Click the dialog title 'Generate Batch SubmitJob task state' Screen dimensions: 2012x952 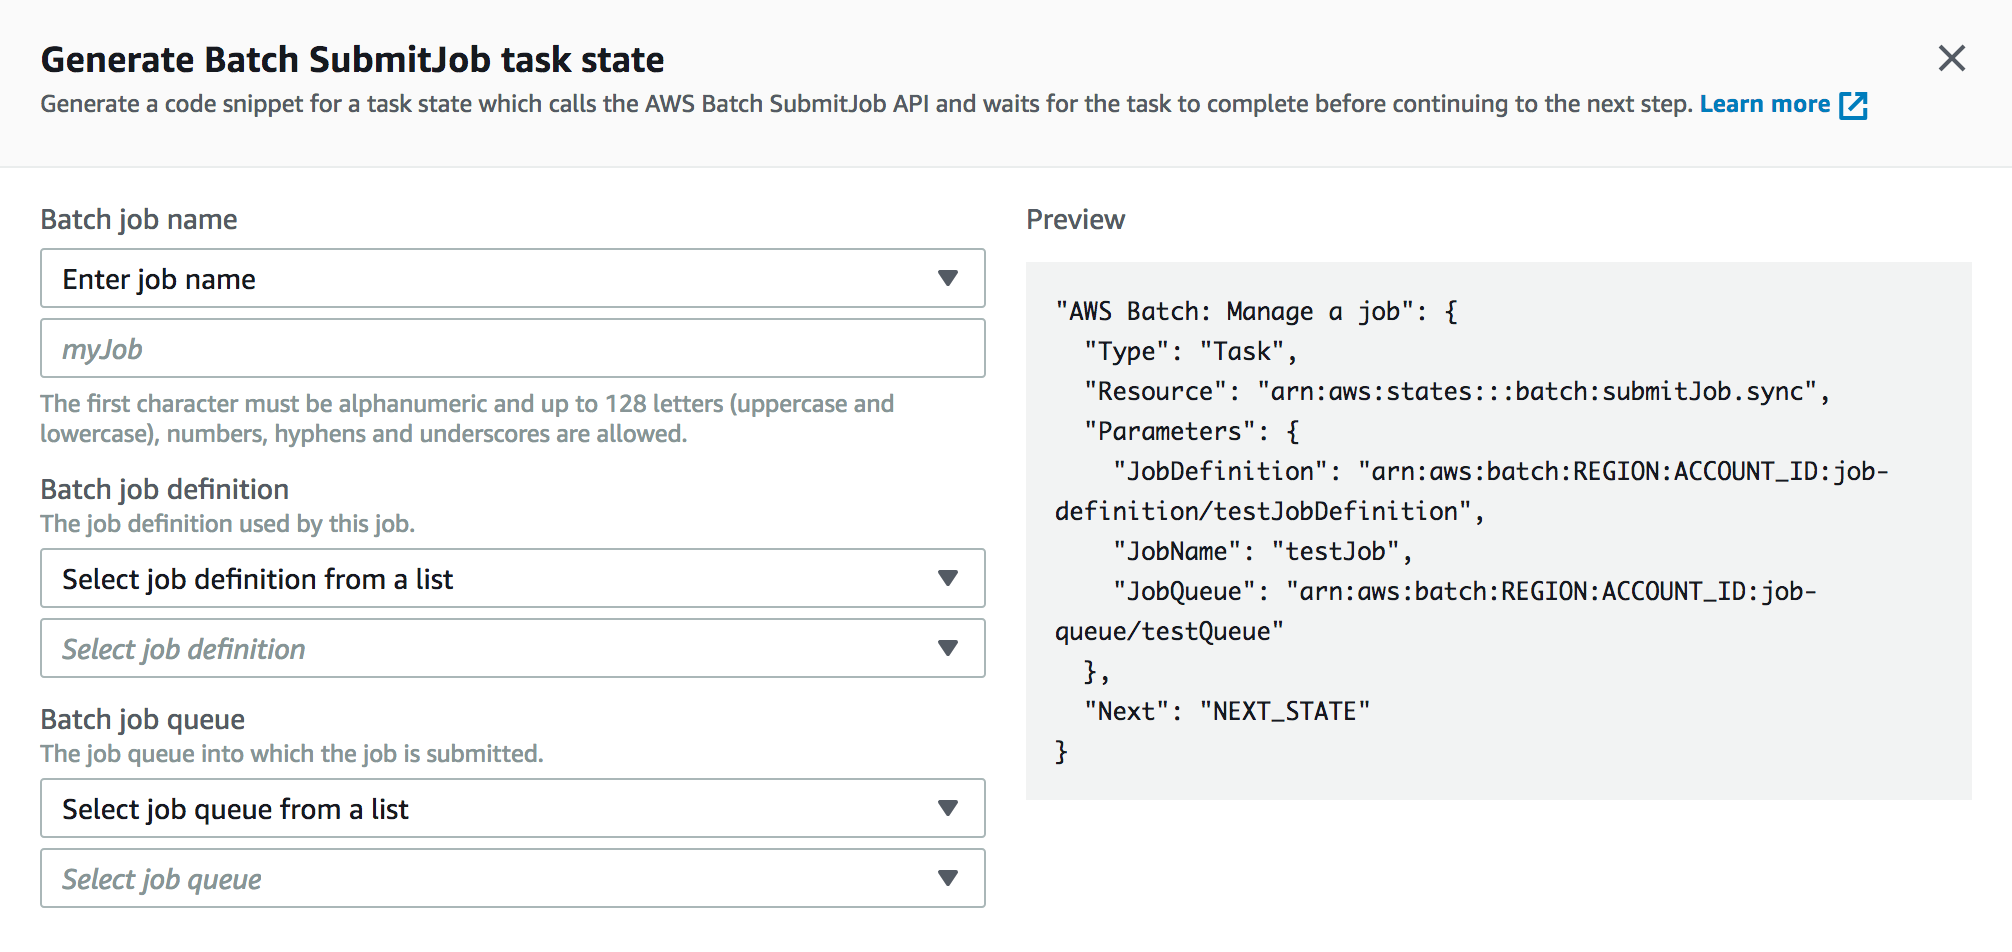[x=353, y=60]
